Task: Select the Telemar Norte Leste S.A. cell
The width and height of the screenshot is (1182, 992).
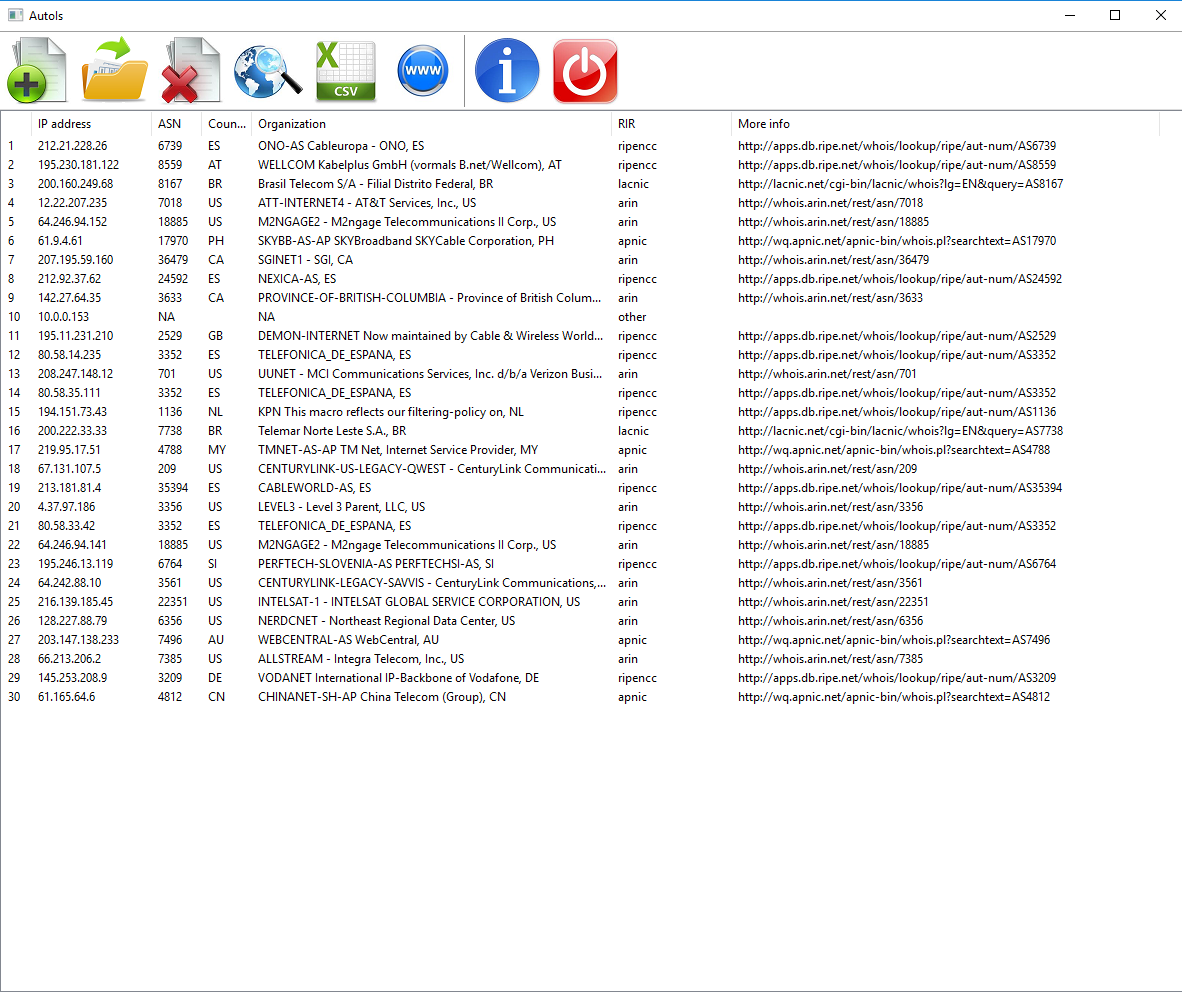Action: 332,430
